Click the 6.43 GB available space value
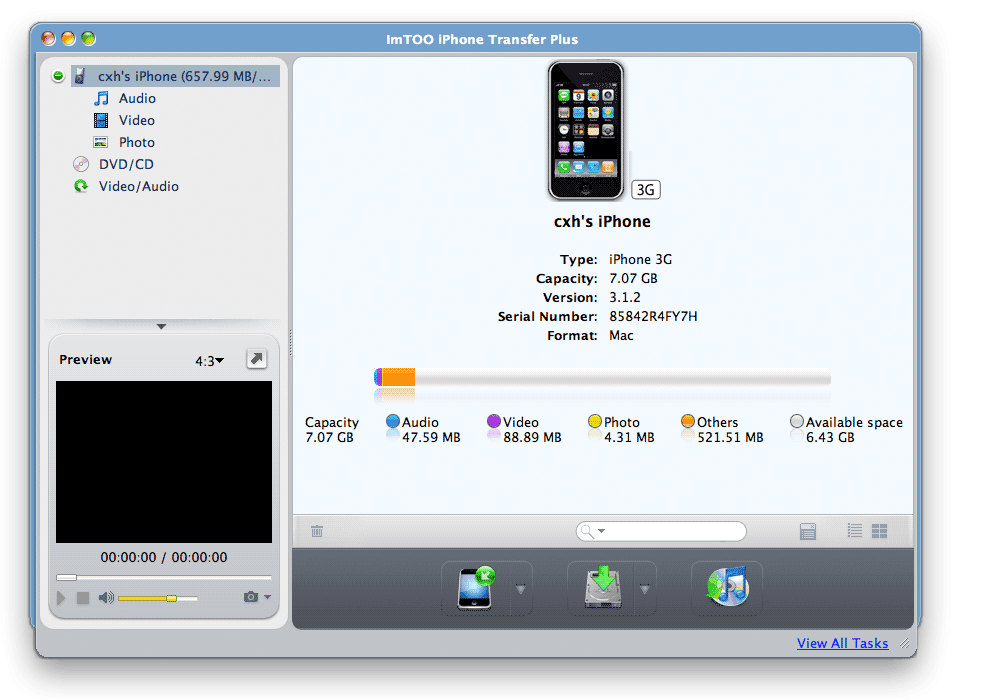Viewport: 981px width, 700px height. pyautogui.click(x=830, y=437)
